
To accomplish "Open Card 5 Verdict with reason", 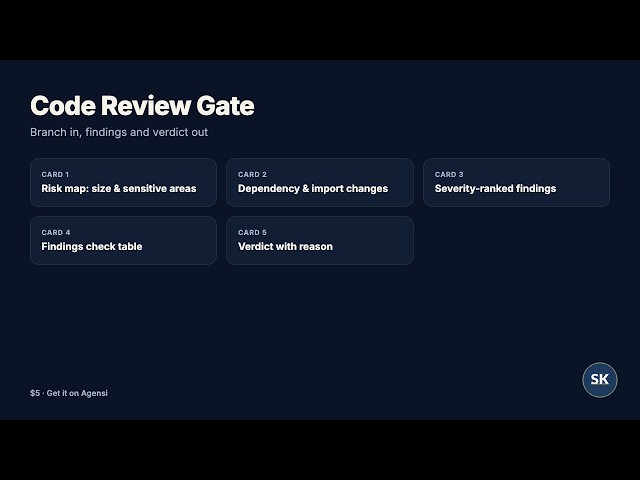I will (320, 240).
